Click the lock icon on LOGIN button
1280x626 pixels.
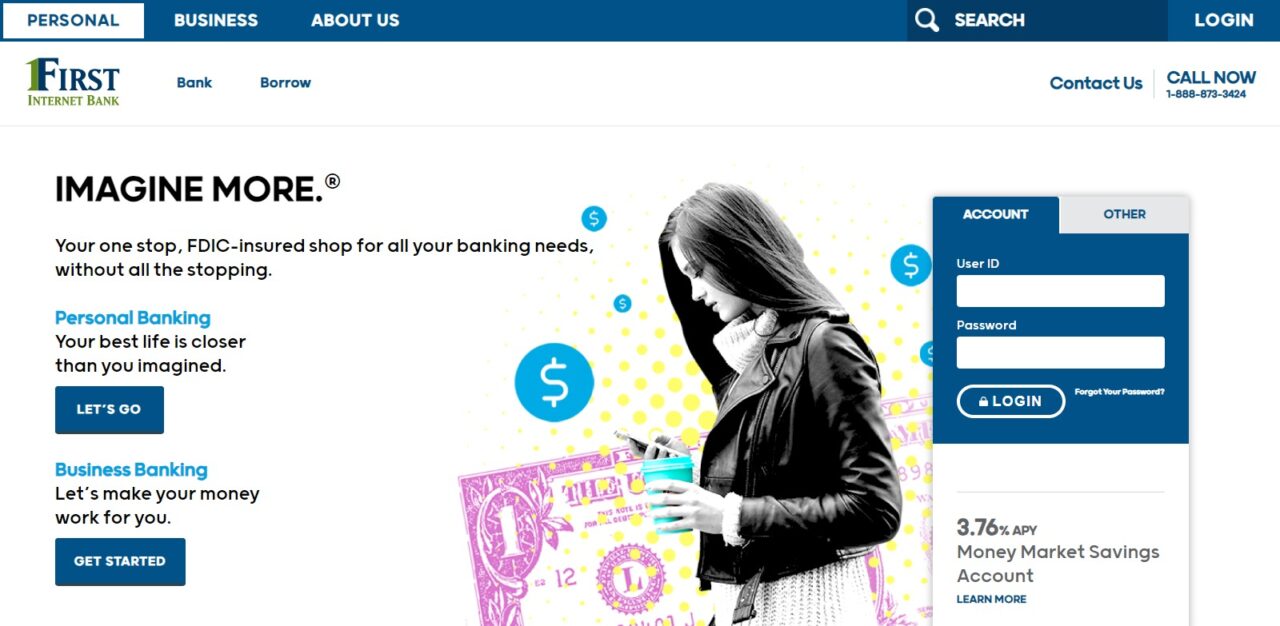click(984, 401)
